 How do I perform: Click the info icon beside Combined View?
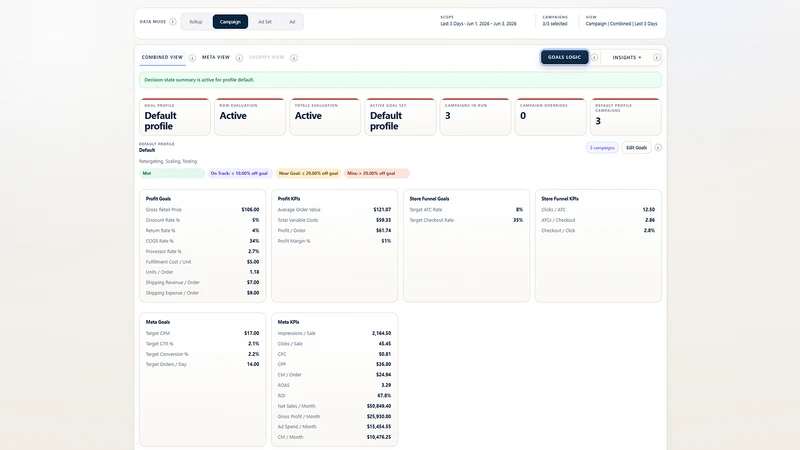click(x=192, y=58)
